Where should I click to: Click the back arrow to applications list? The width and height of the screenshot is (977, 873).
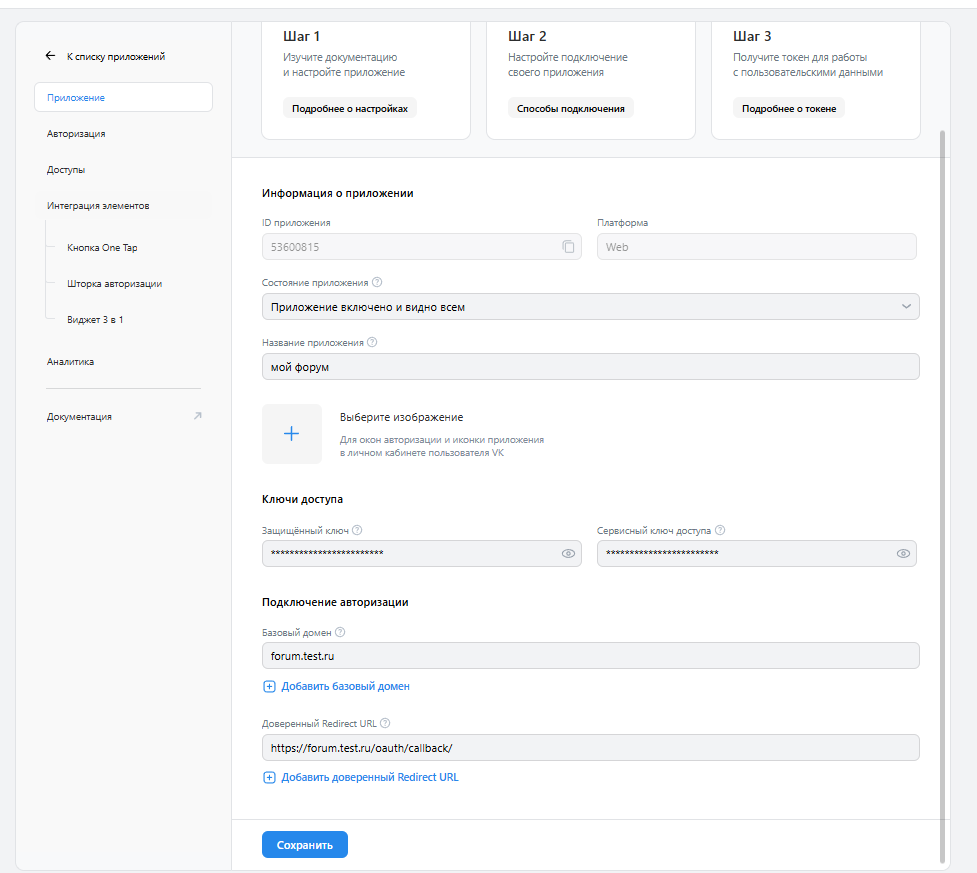coord(50,56)
